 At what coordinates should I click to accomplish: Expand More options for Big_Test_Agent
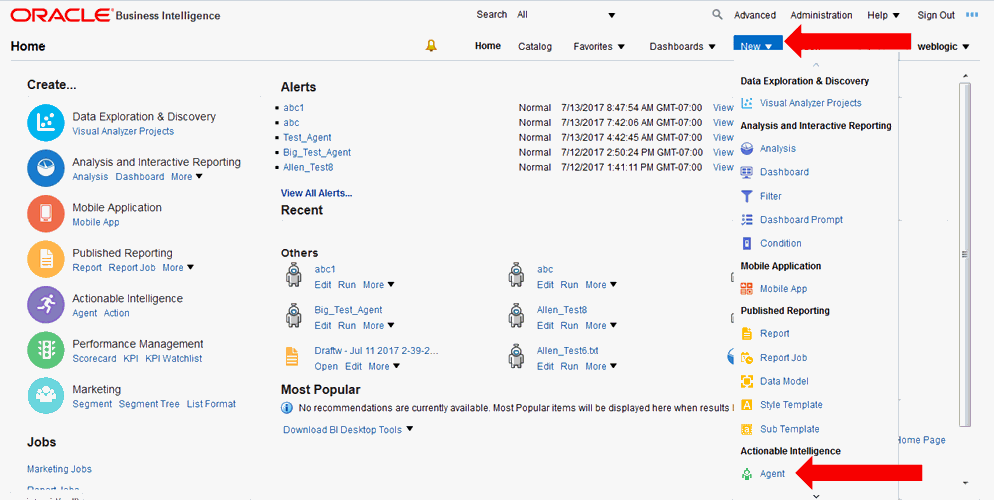[378, 326]
